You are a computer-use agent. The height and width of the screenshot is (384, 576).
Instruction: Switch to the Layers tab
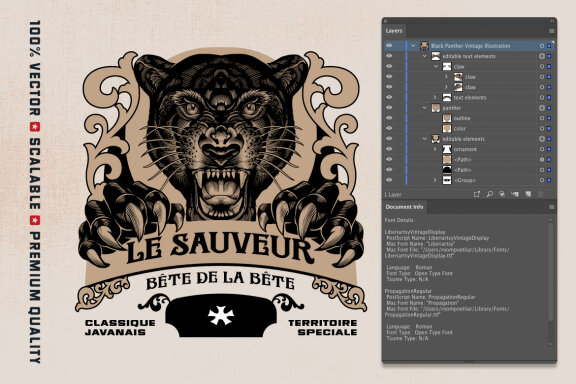[x=394, y=31]
